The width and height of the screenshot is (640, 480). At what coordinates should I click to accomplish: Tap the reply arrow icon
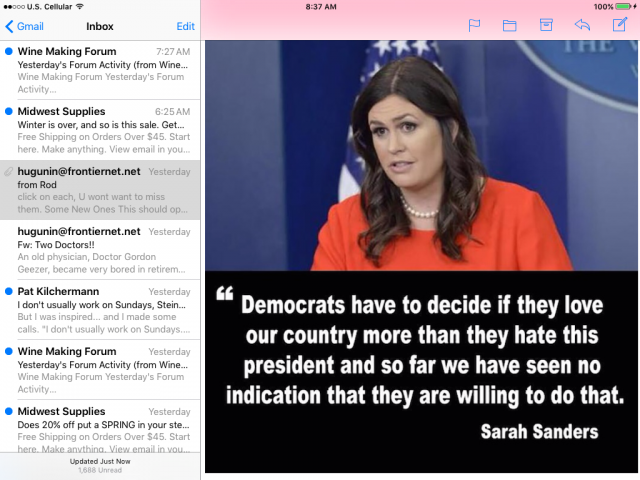[x=582, y=26]
